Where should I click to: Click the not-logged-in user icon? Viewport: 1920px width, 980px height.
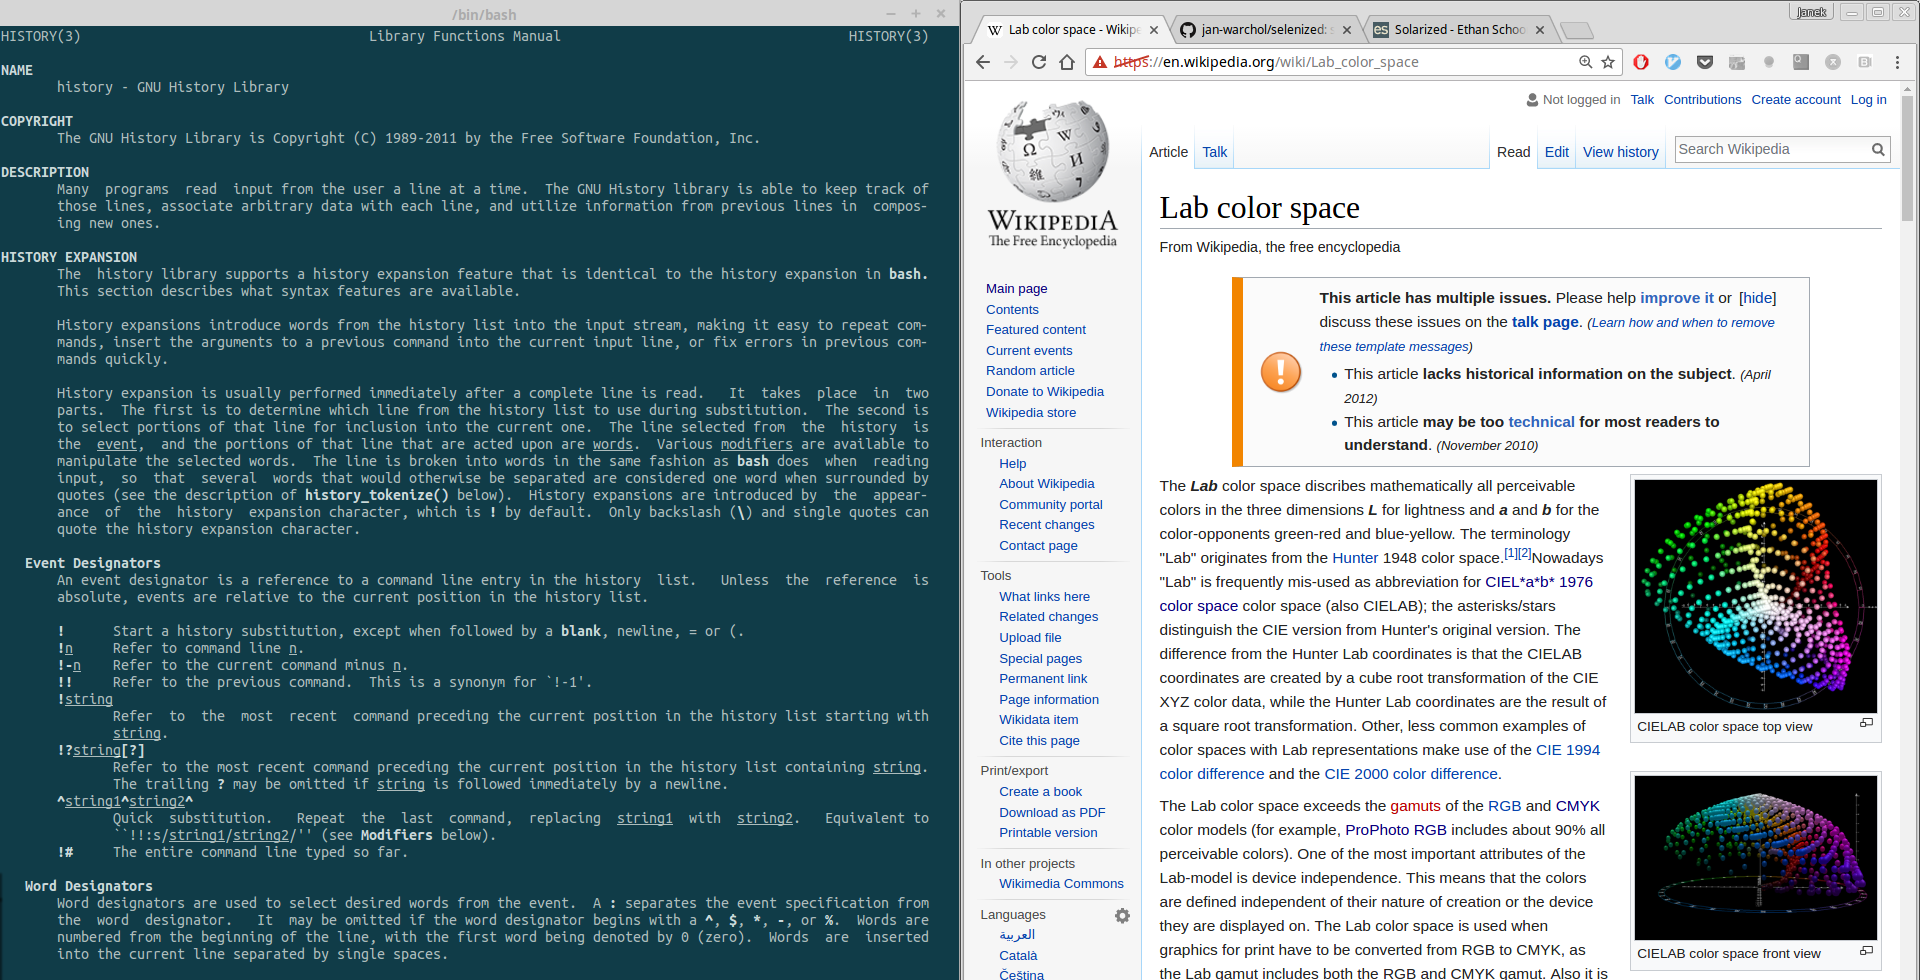[x=1532, y=100]
